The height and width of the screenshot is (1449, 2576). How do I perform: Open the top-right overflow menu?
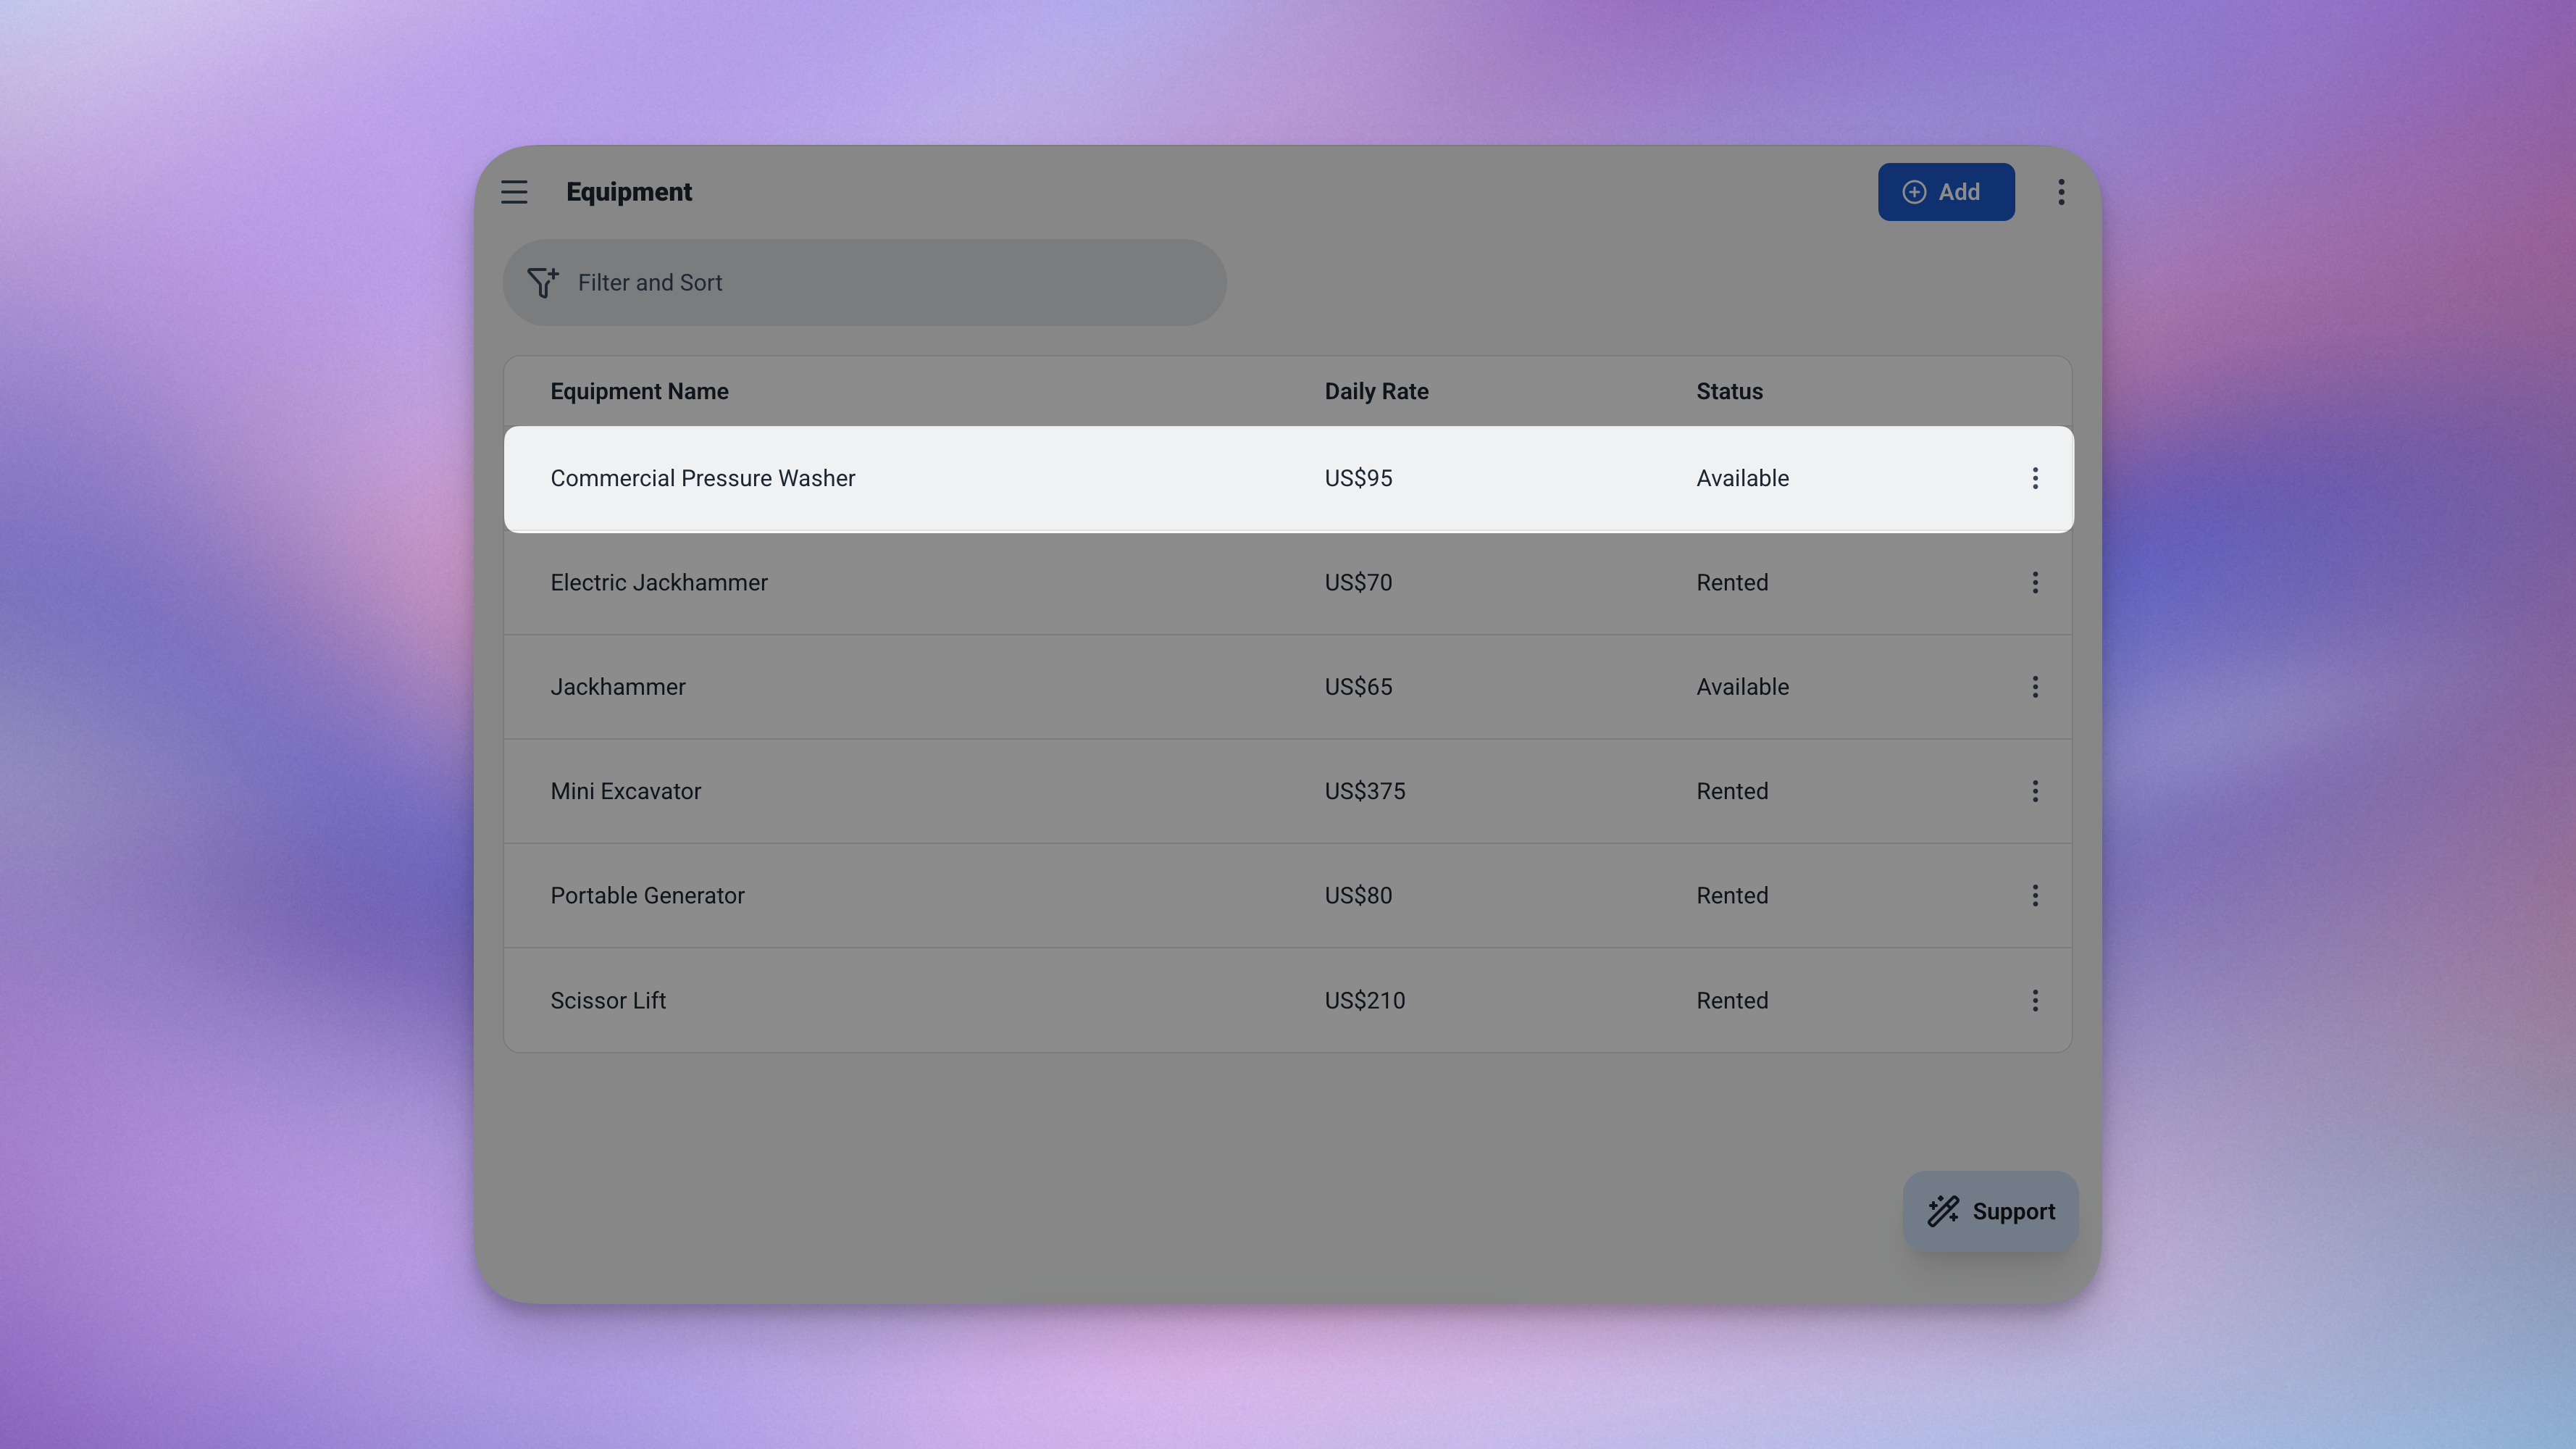[2061, 191]
